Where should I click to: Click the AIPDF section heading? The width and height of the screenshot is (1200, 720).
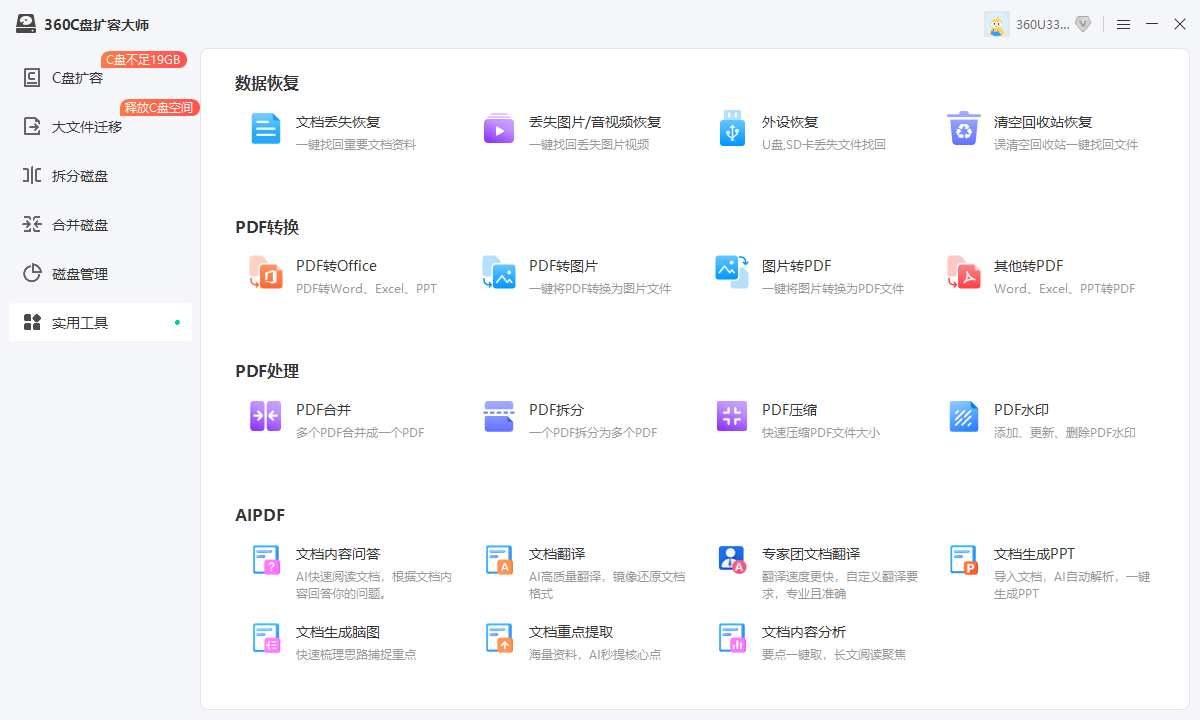click(x=260, y=515)
